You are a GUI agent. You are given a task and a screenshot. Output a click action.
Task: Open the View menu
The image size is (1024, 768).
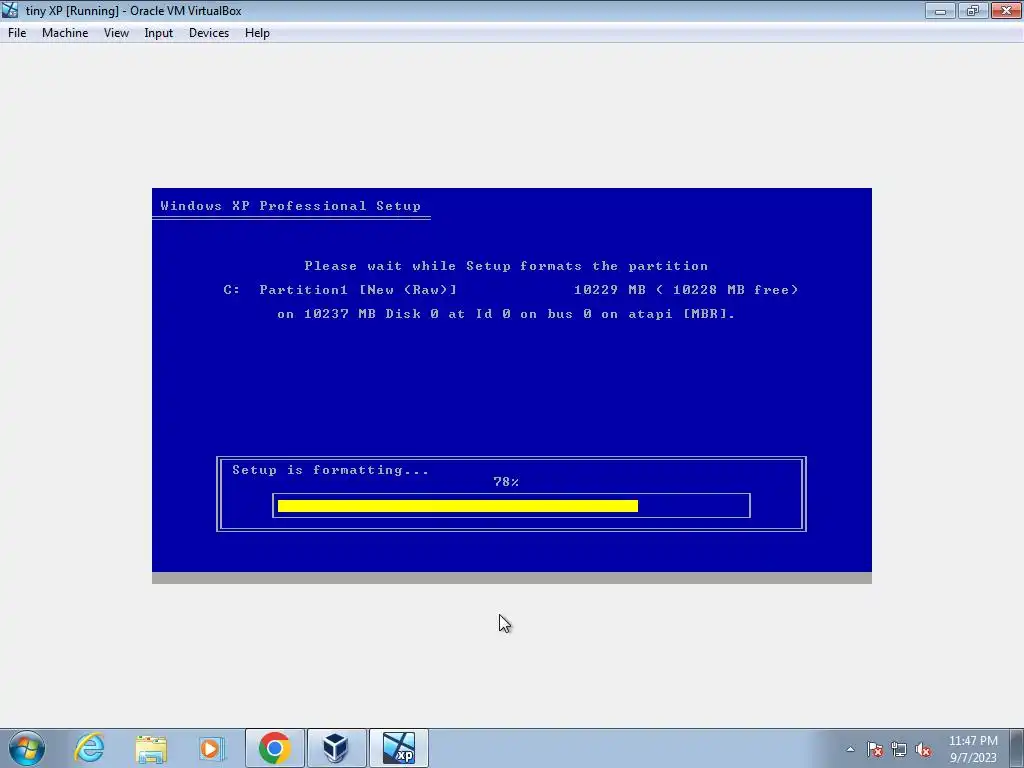(116, 33)
